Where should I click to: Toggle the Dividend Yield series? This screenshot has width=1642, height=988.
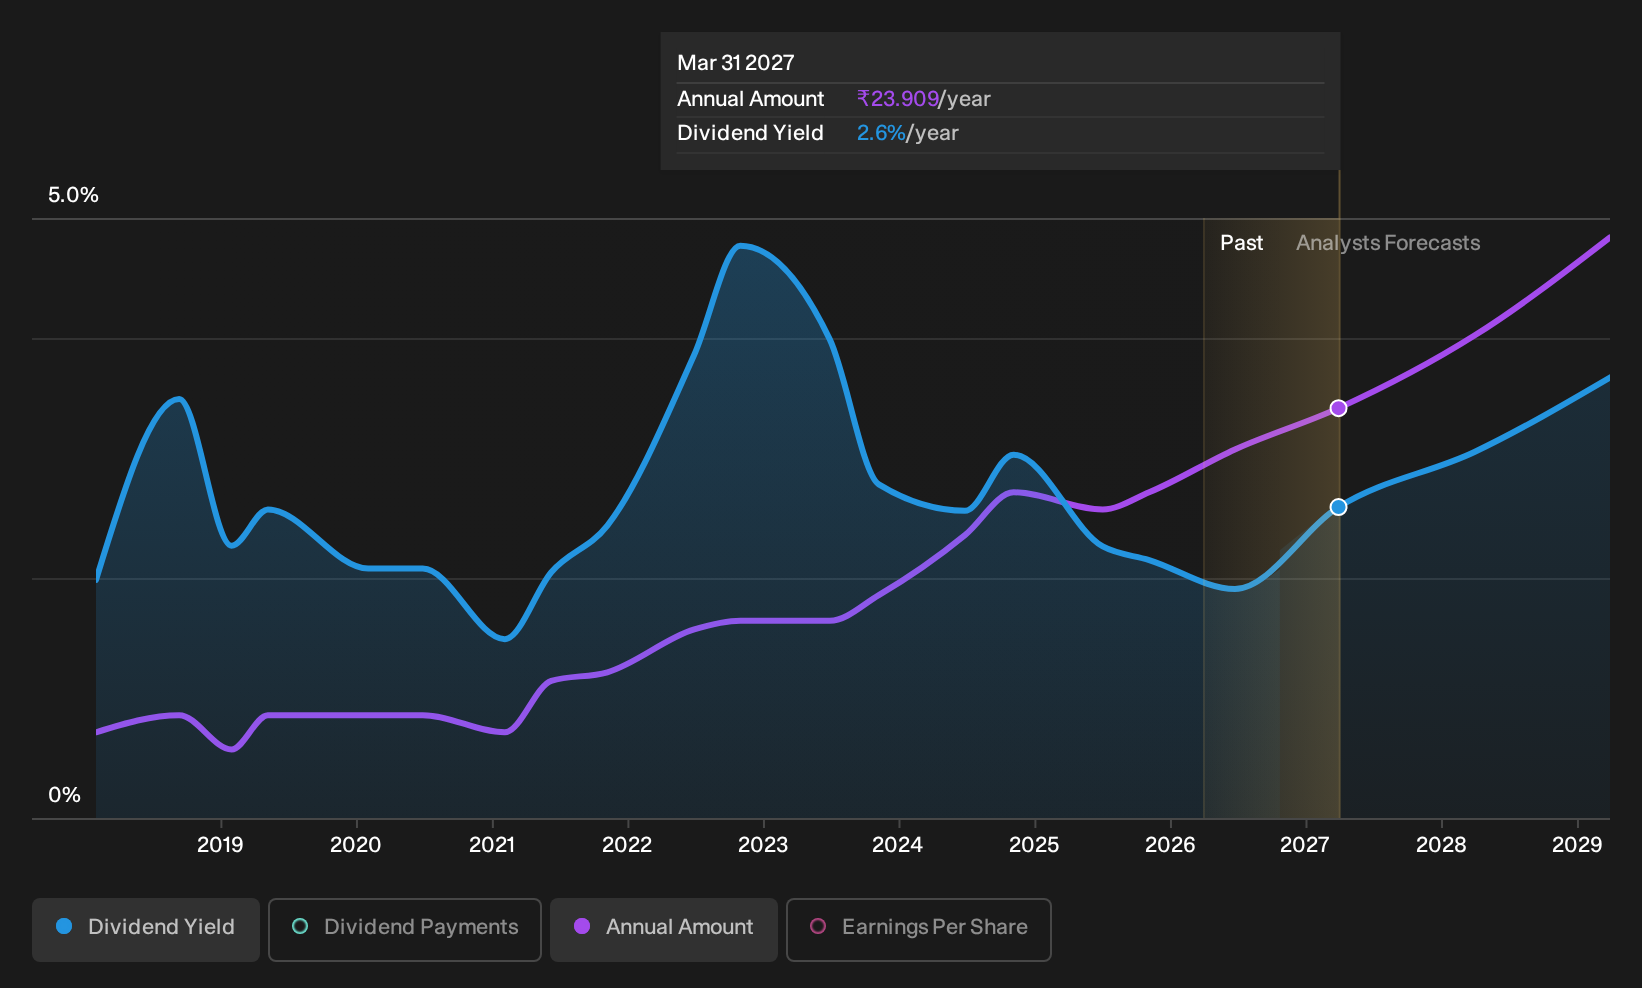[x=146, y=929]
